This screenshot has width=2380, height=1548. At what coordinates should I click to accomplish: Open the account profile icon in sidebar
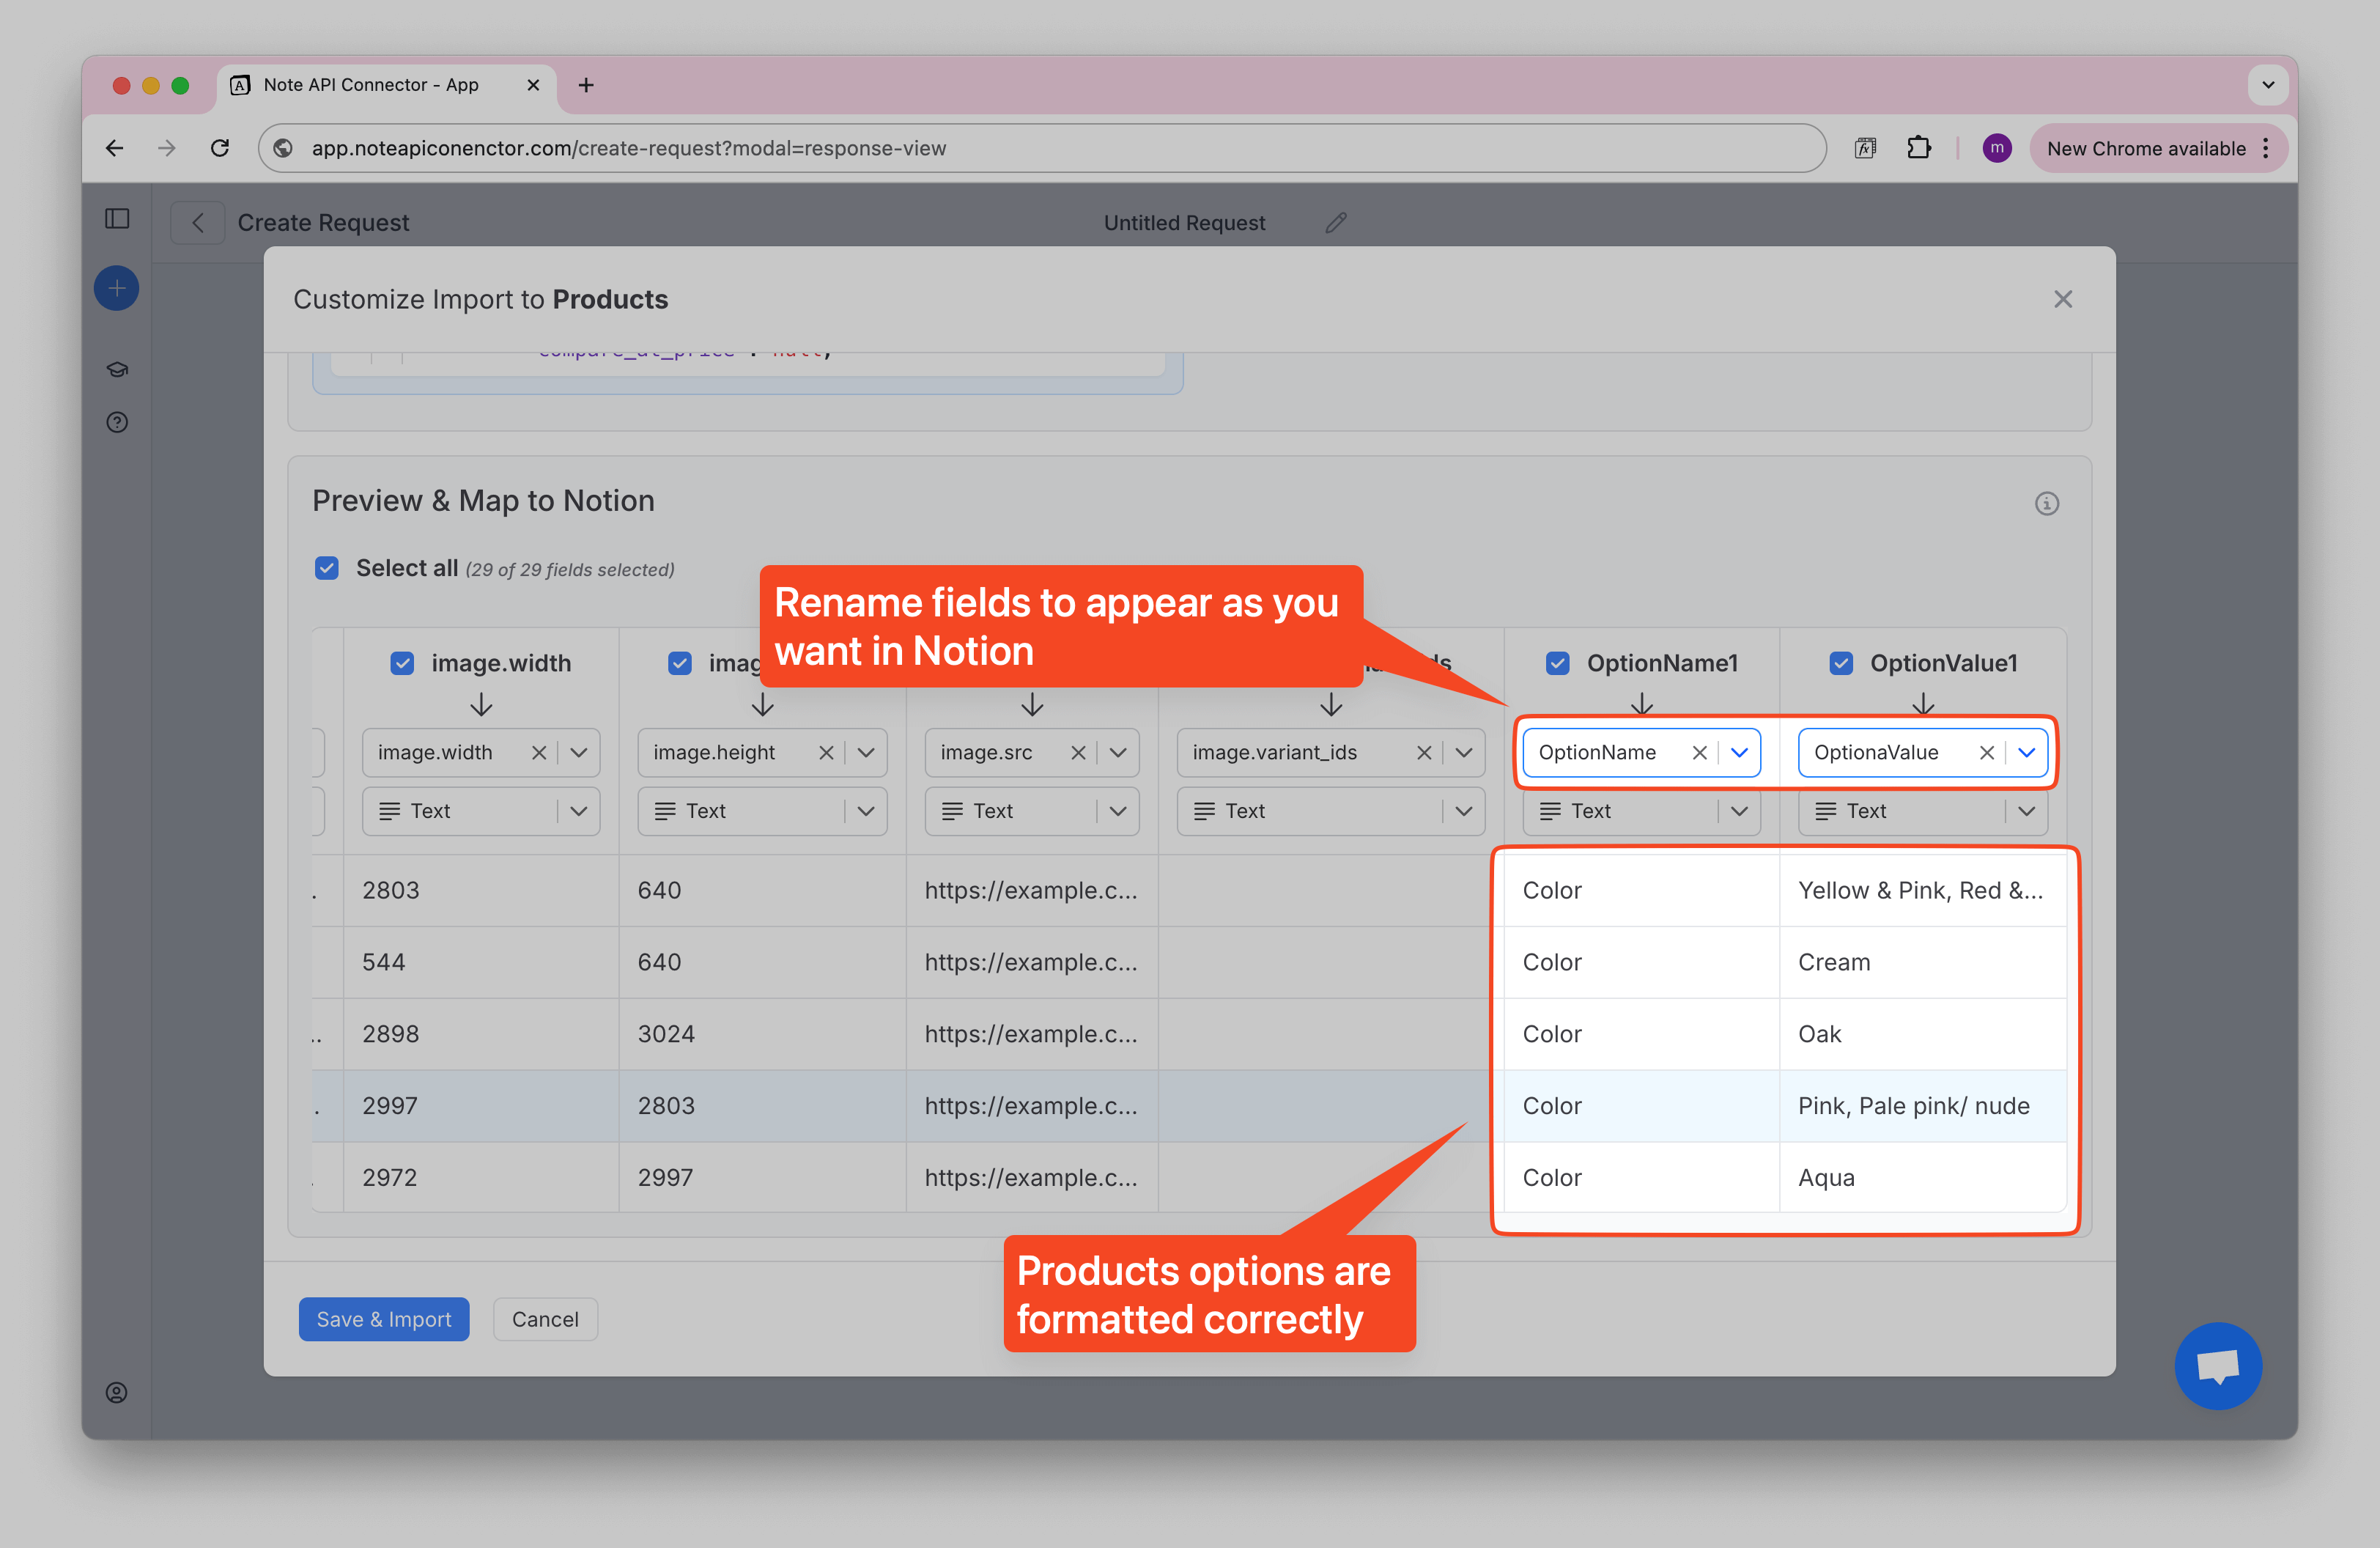click(117, 1392)
